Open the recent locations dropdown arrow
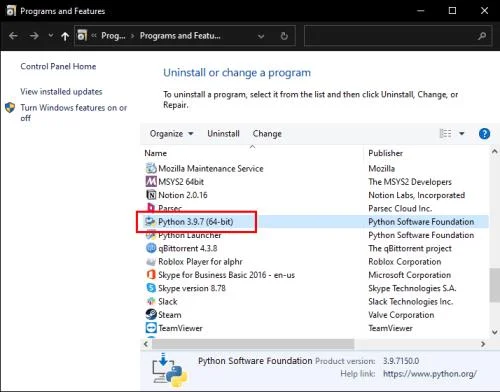This screenshot has width=500, height=392. pyautogui.click(x=51, y=35)
